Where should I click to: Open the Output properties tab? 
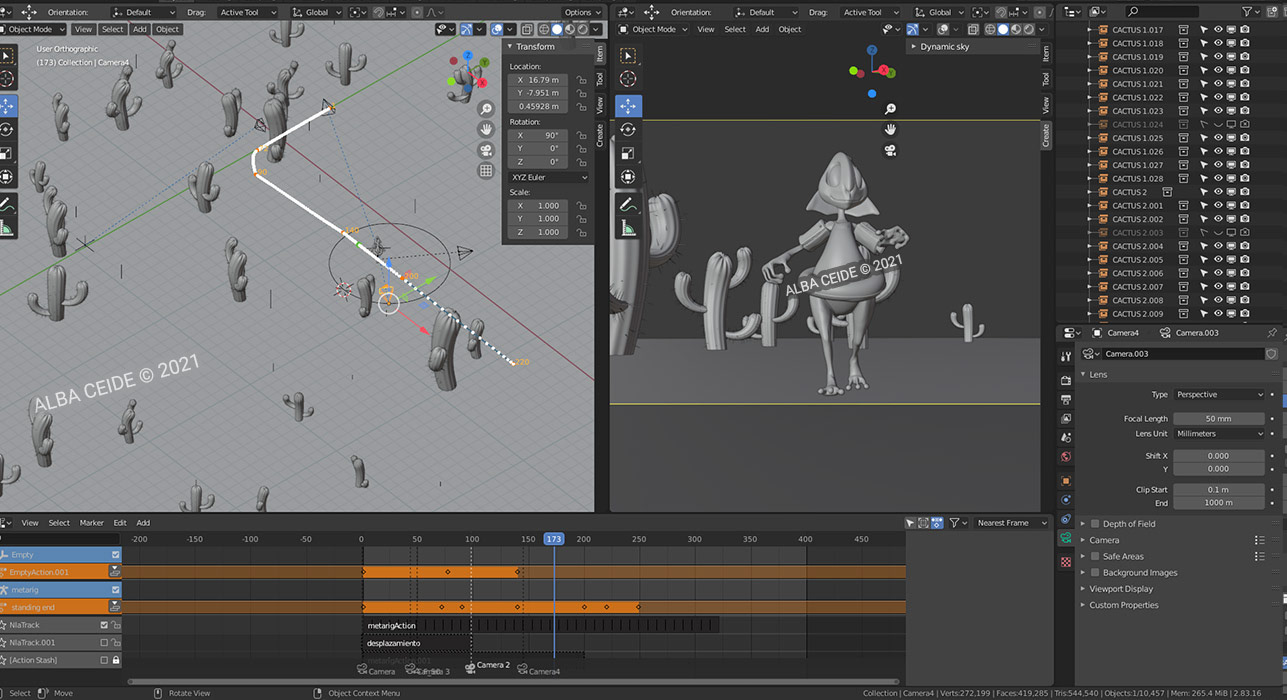pyautogui.click(x=1066, y=400)
